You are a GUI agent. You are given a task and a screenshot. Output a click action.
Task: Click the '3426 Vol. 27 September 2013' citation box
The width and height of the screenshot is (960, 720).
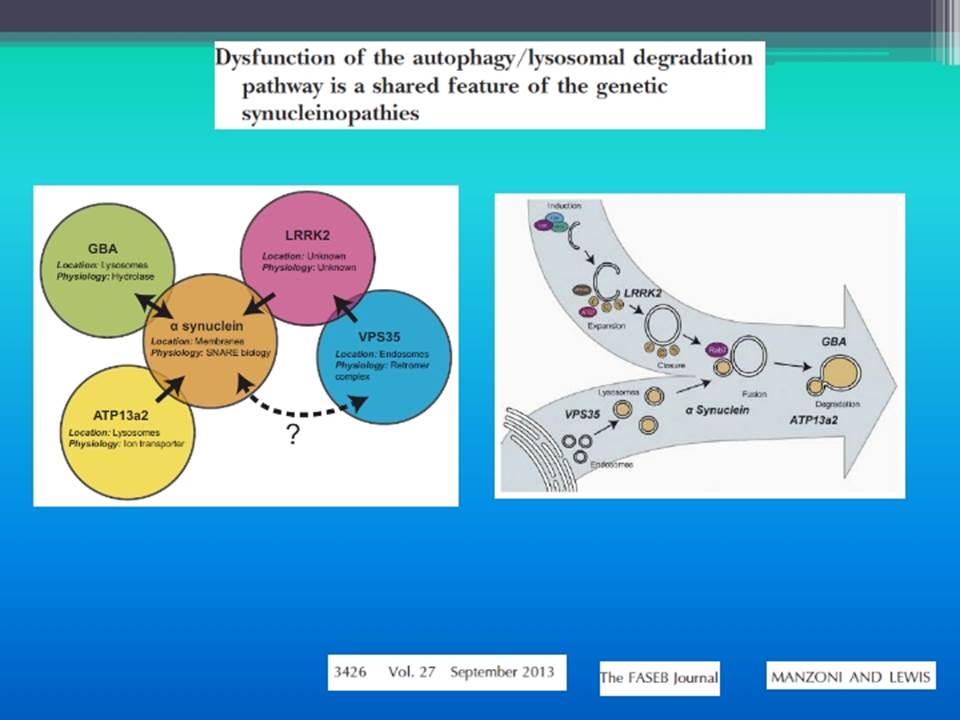point(447,672)
